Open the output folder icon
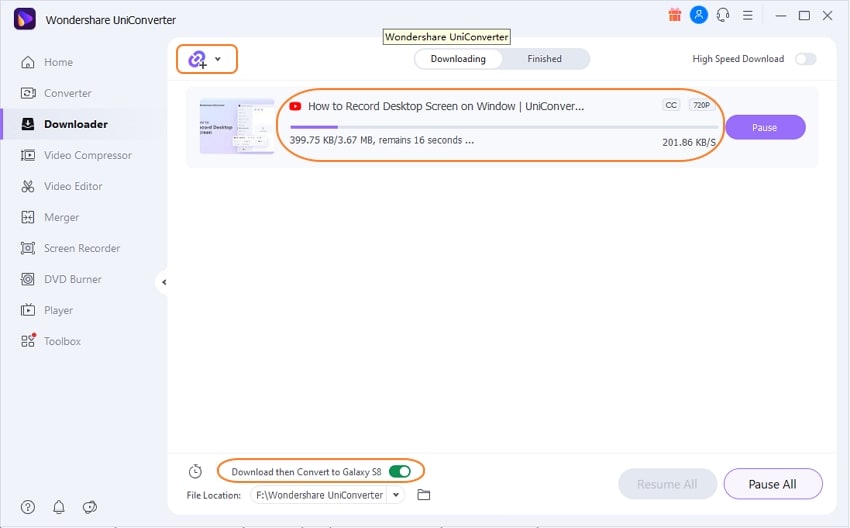Viewport: 850px width, 528px height. [423, 495]
